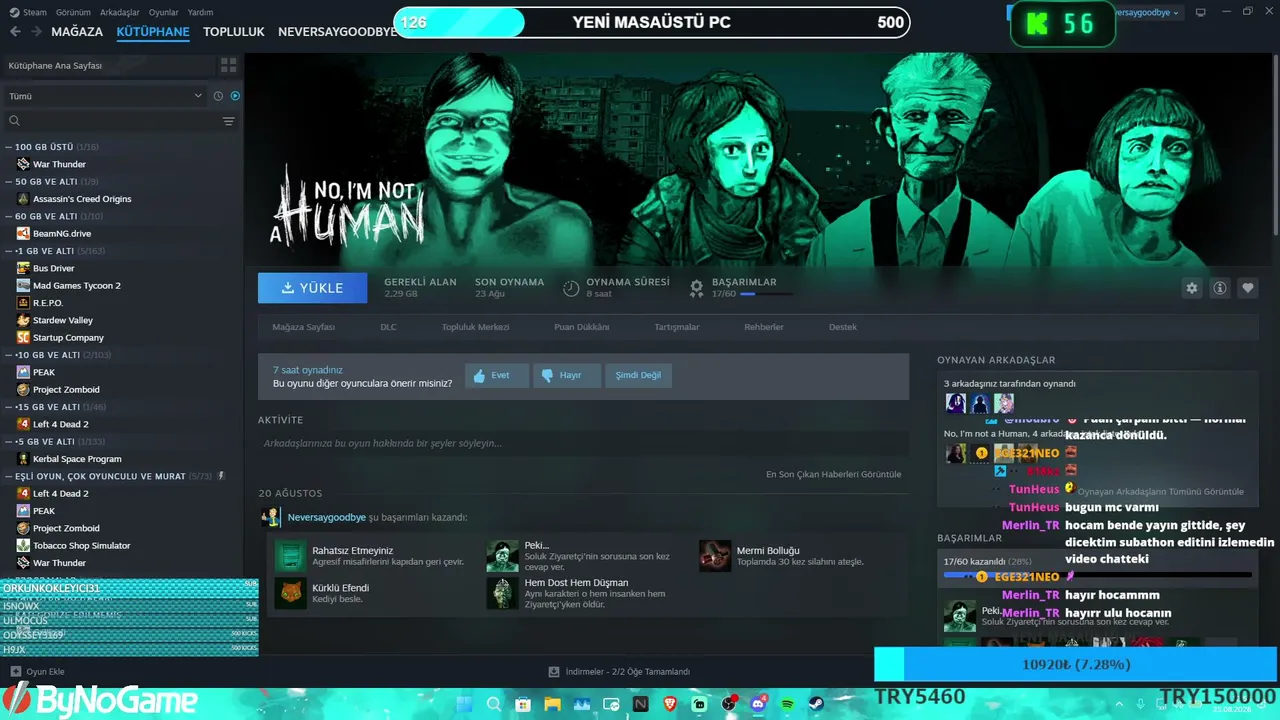Open the Topluluk Merkezi game tab
Viewport: 1280px width, 720px height.
point(475,327)
